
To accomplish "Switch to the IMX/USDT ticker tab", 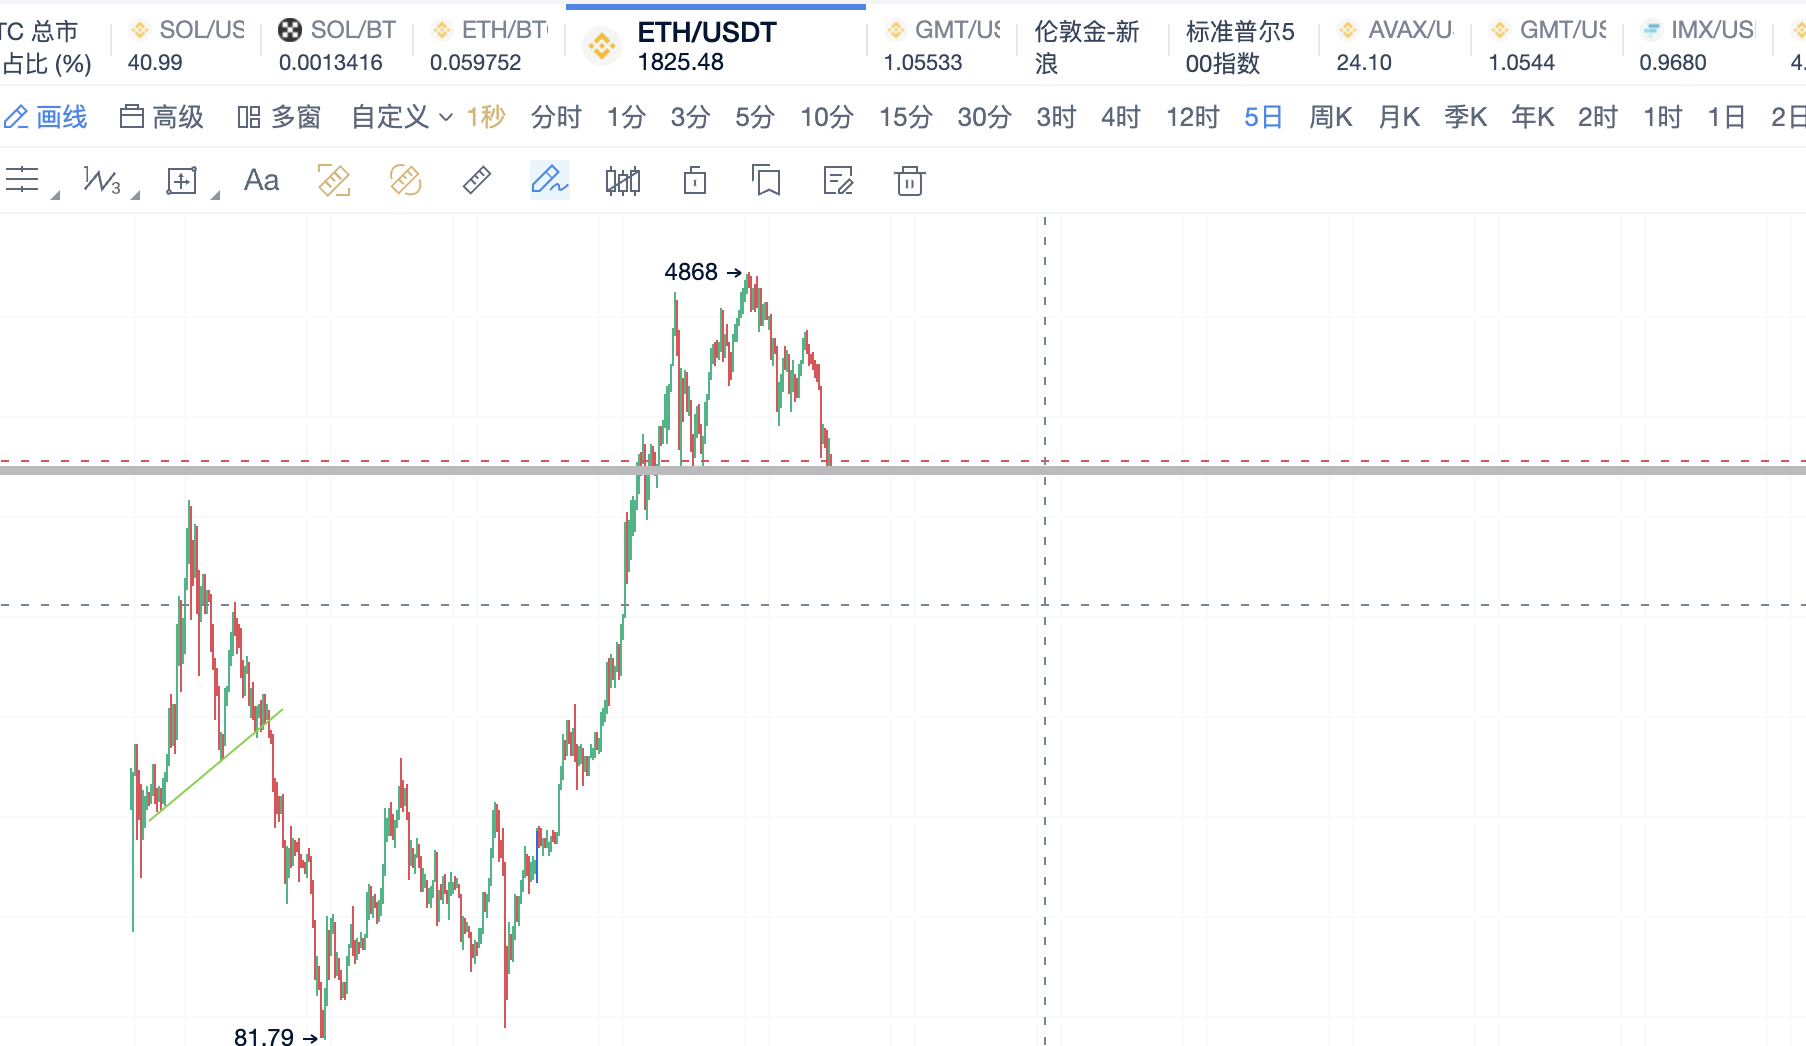I will click(x=1698, y=46).
